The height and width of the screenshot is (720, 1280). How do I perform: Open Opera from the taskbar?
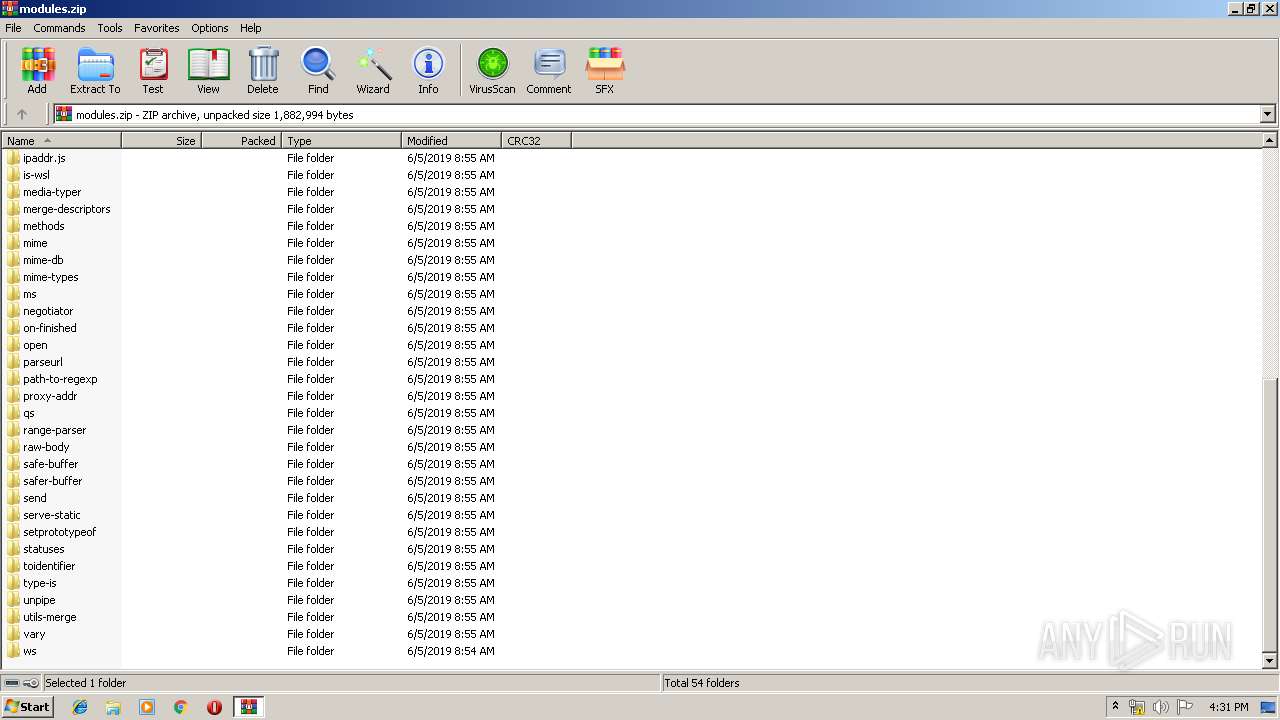click(x=214, y=707)
